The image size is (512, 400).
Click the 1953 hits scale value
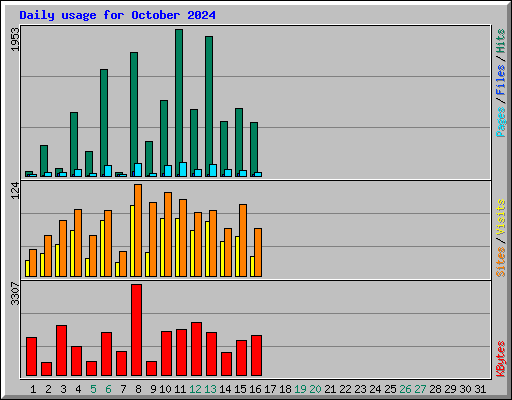pyautogui.click(x=15, y=39)
